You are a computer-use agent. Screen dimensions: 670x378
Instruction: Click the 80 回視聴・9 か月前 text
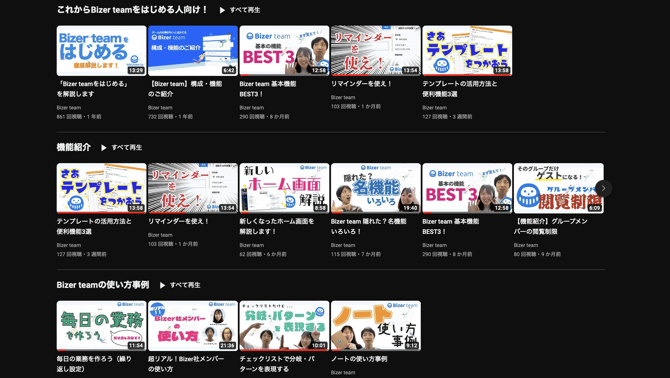click(x=537, y=254)
